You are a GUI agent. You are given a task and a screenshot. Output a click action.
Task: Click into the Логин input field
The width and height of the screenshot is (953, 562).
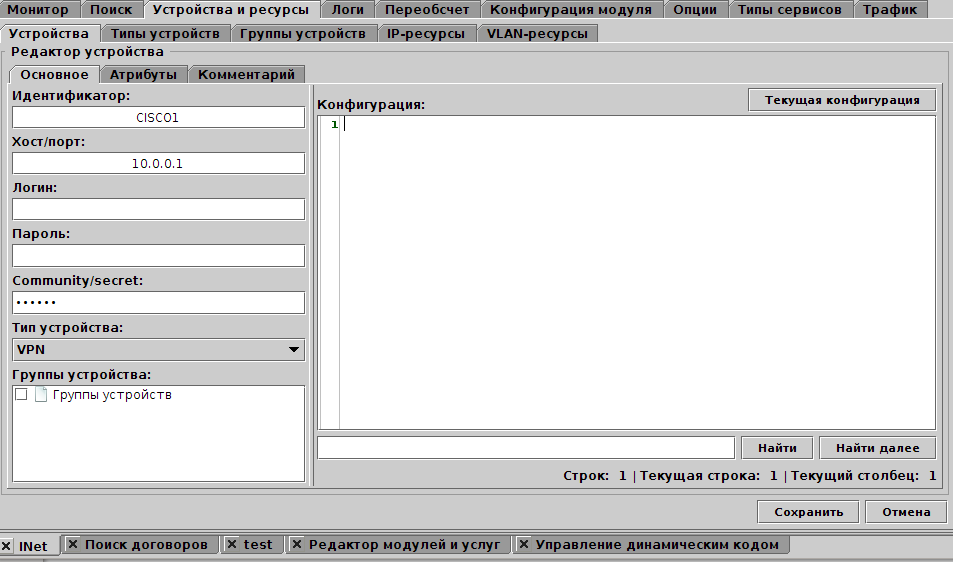click(158, 209)
